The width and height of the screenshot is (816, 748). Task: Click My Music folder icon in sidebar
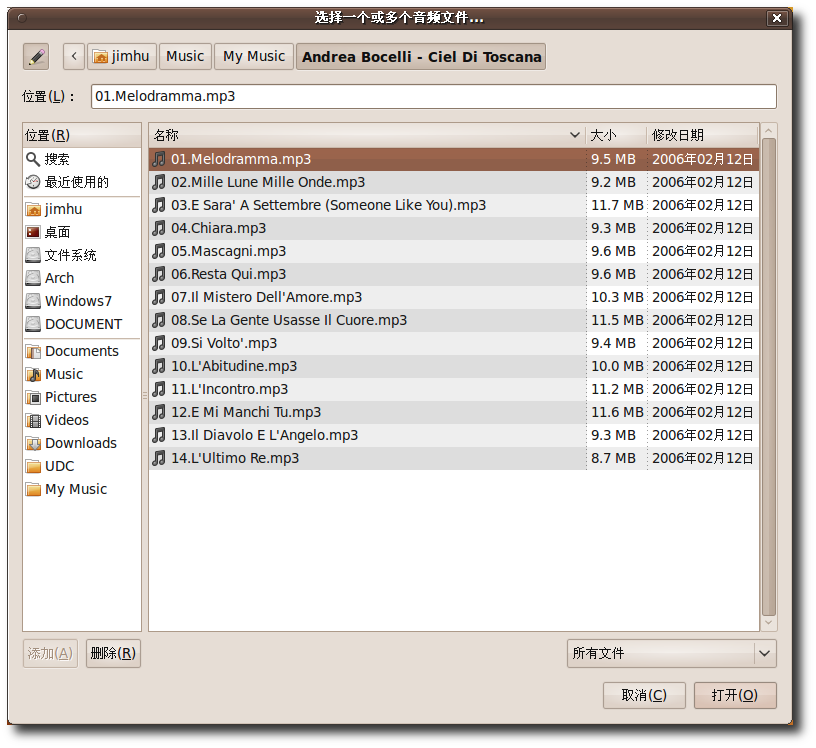click(33, 489)
